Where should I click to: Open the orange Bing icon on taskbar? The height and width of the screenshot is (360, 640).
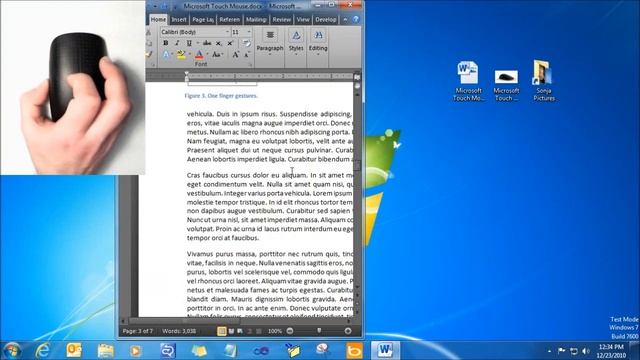click(354, 351)
